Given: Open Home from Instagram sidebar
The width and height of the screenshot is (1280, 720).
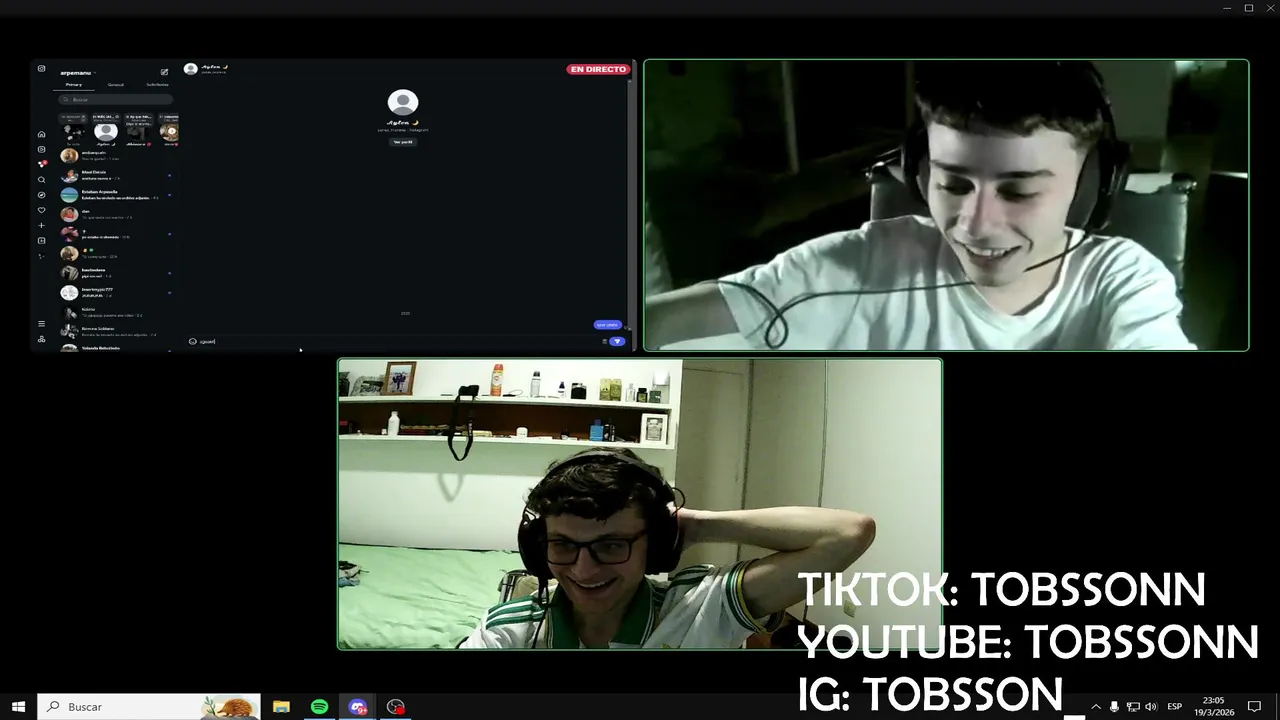Looking at the screenshot, I should click(42, 134).
